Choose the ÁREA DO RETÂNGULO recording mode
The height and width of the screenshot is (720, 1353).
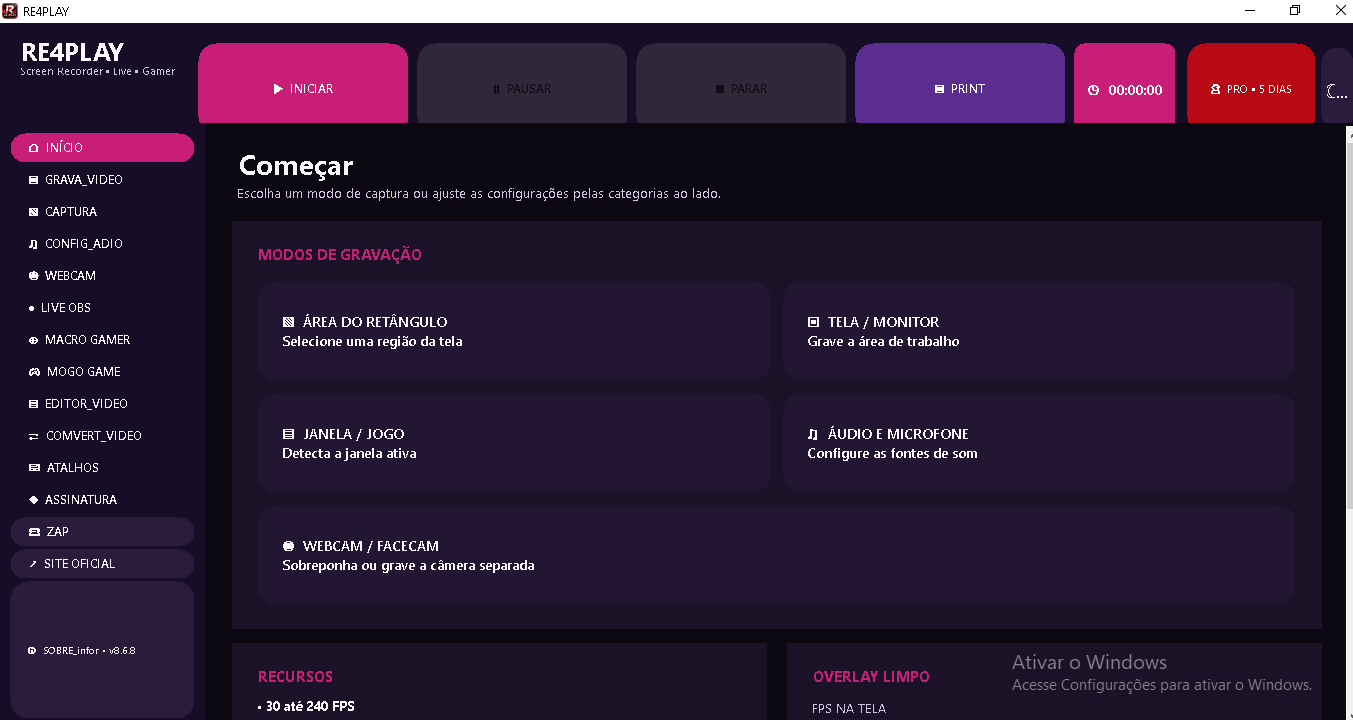click(514, 331)
